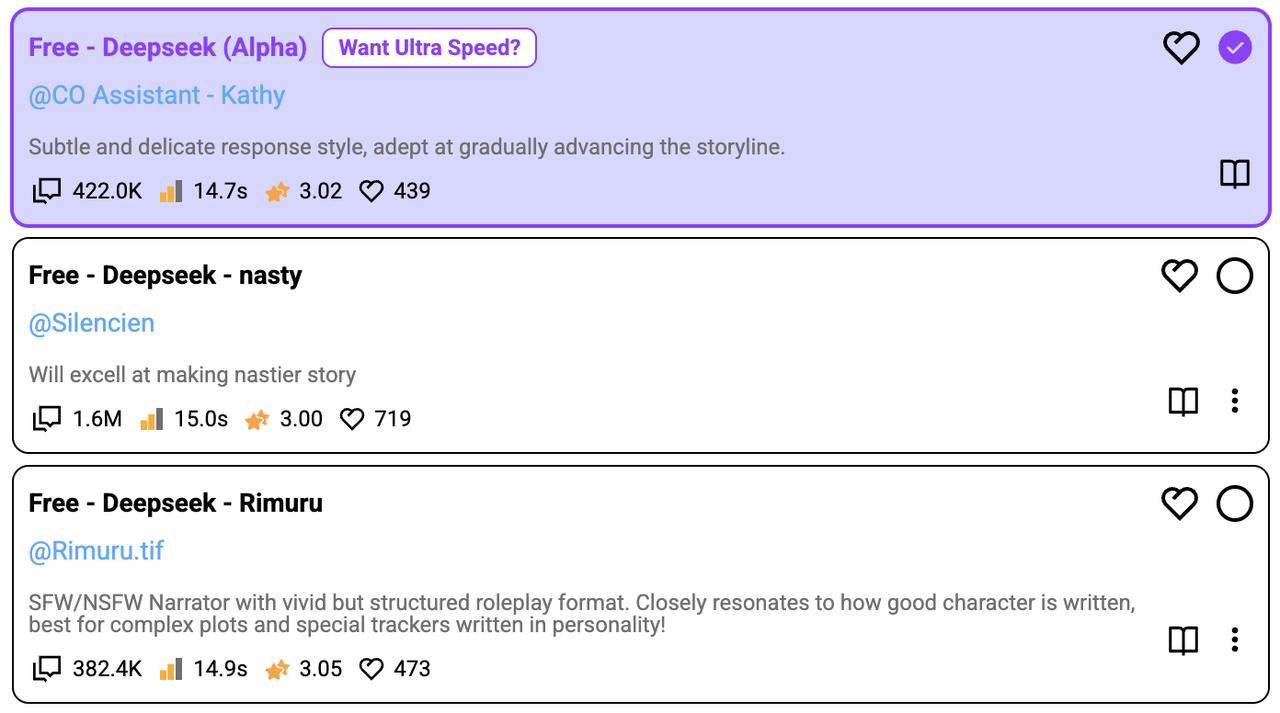Click the Free - Deepseek - Rimuru title
Viewport: 1280px width, 713px height.
(x=176, y=503)
